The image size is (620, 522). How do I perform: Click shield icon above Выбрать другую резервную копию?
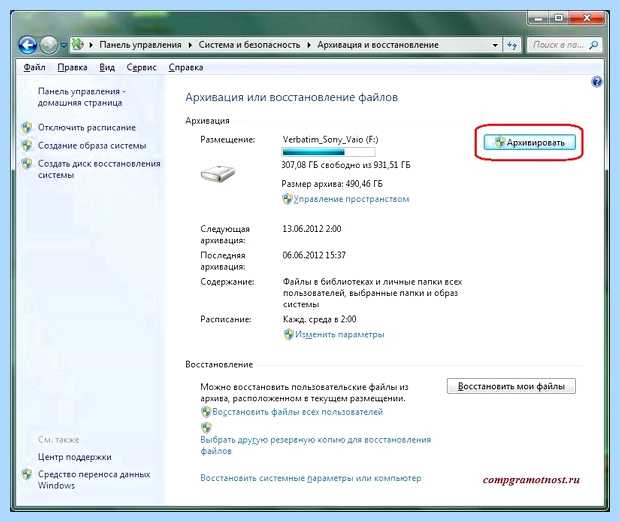pyautogui.click(x=206, y=427)
